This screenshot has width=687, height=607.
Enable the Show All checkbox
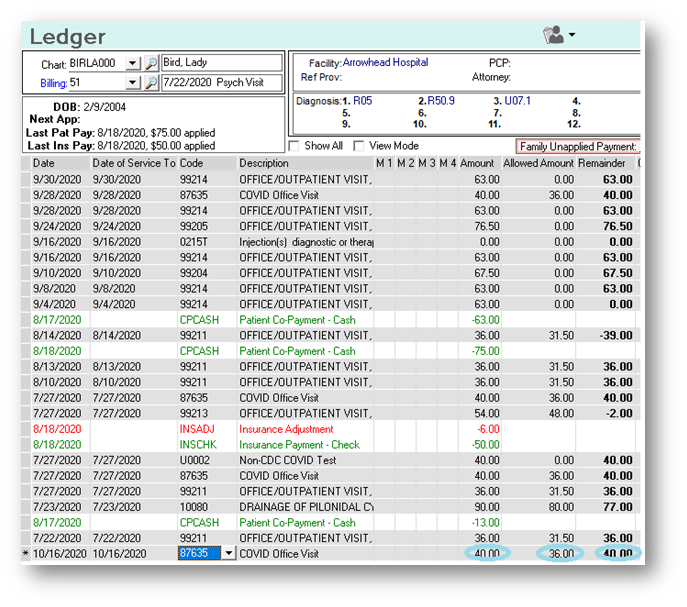coord(294,146)
